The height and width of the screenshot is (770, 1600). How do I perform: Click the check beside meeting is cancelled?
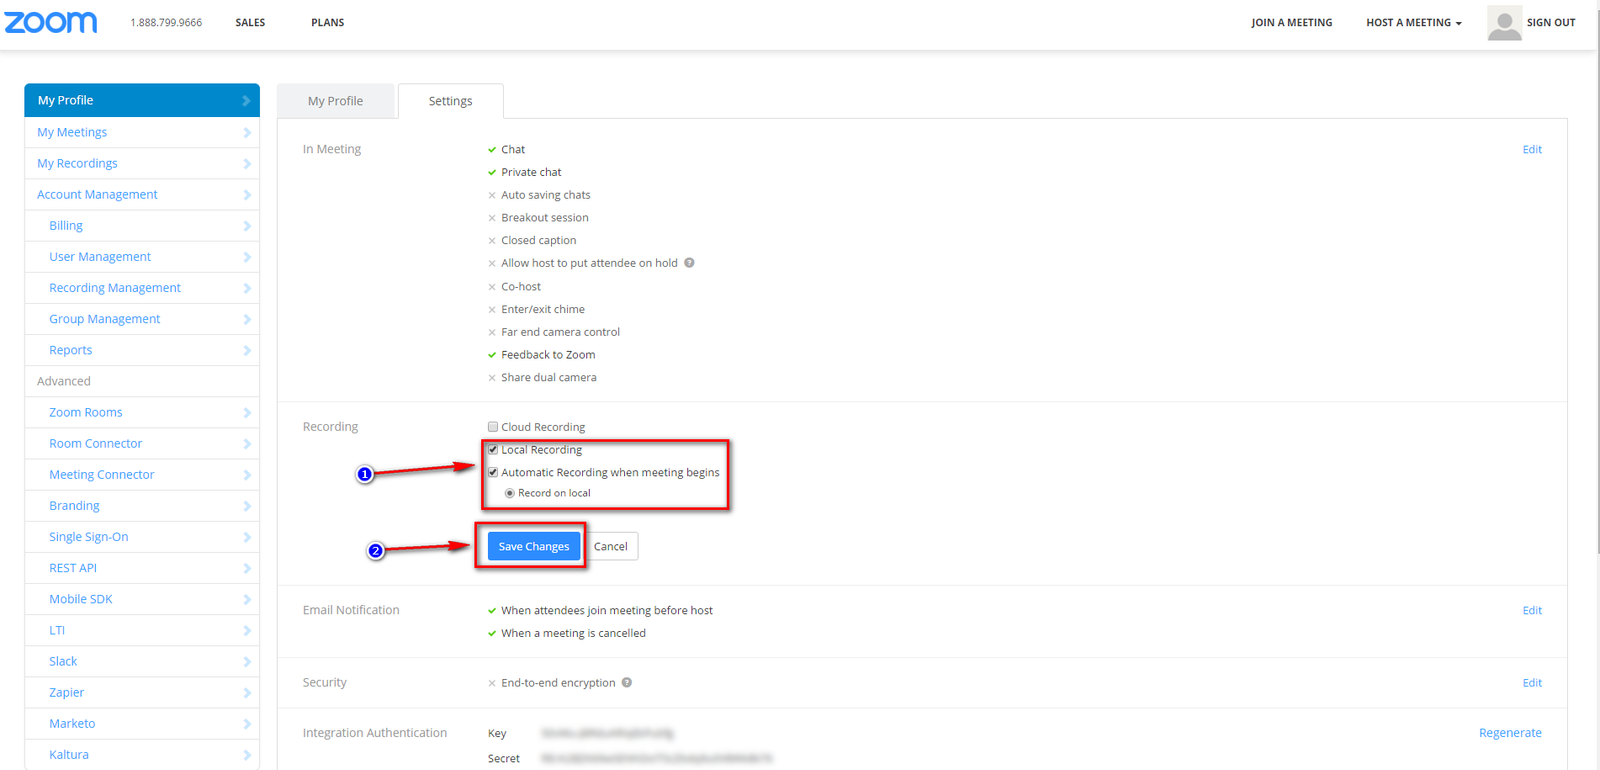pos(492,634)
